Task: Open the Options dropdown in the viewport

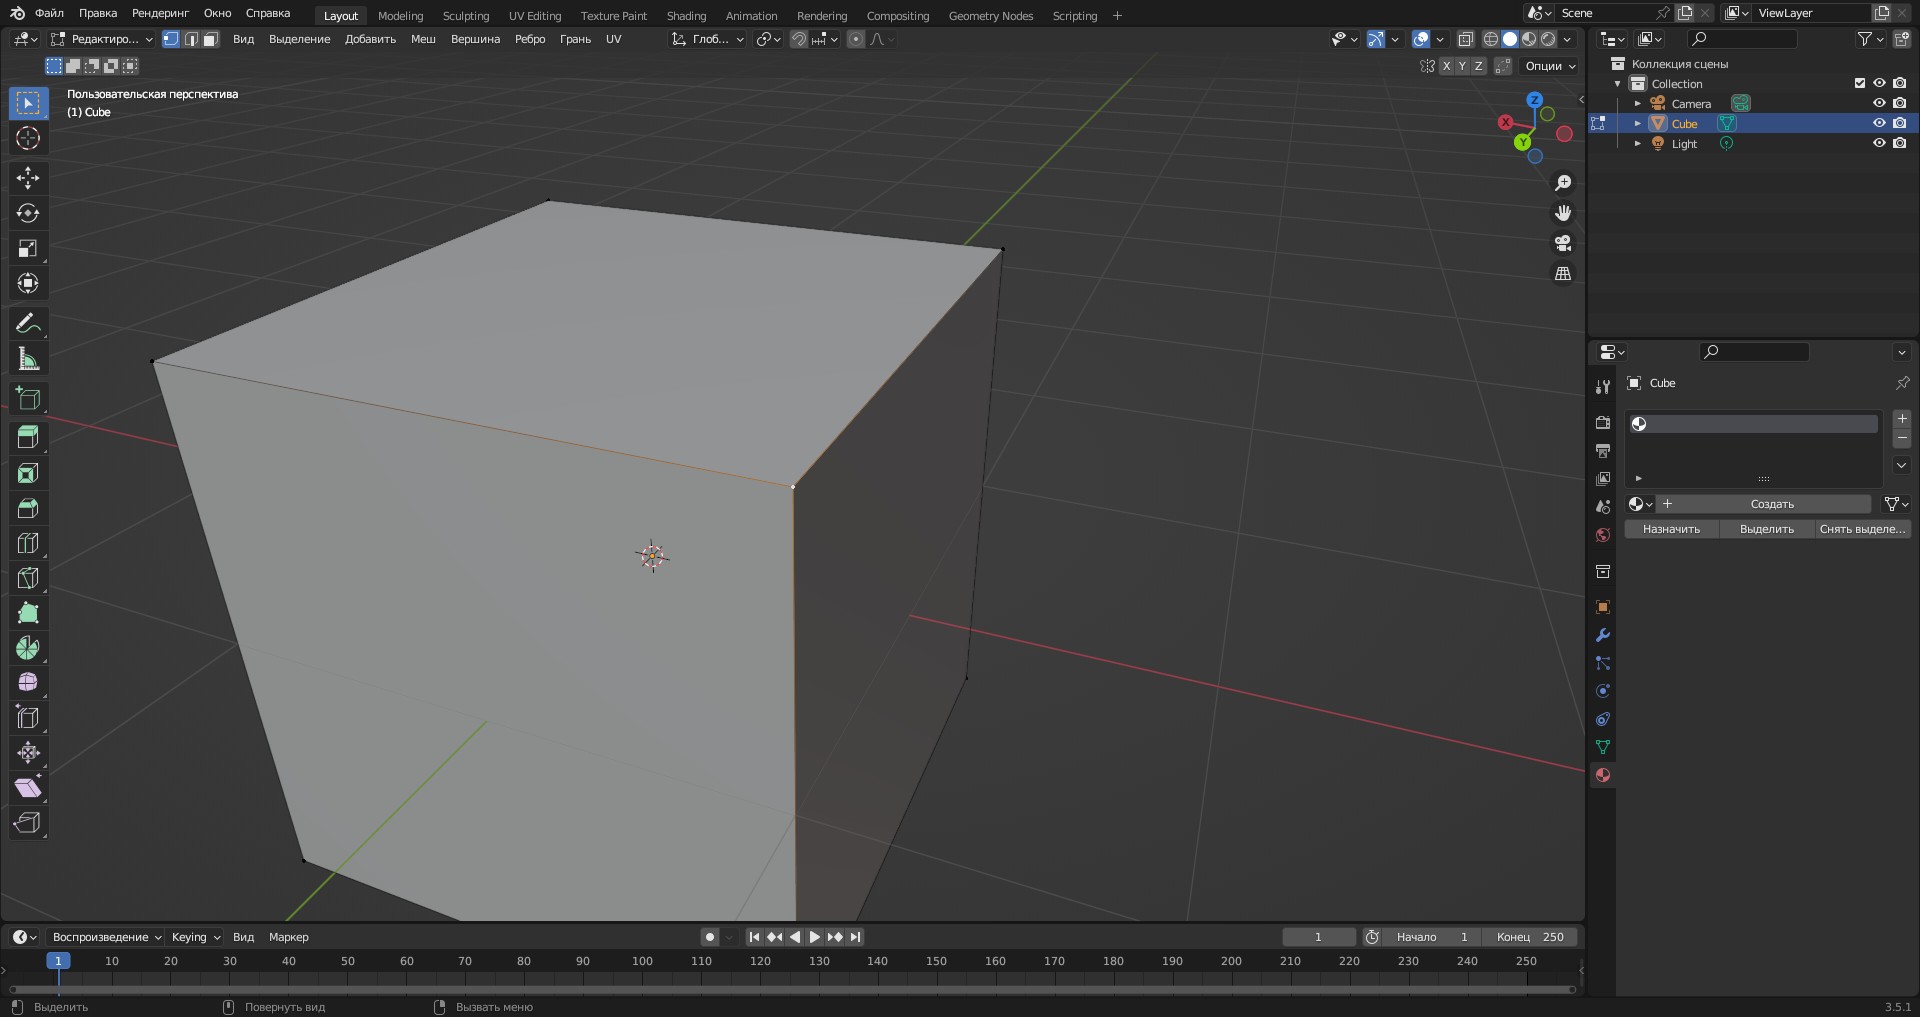Action: pos(1549,66)
